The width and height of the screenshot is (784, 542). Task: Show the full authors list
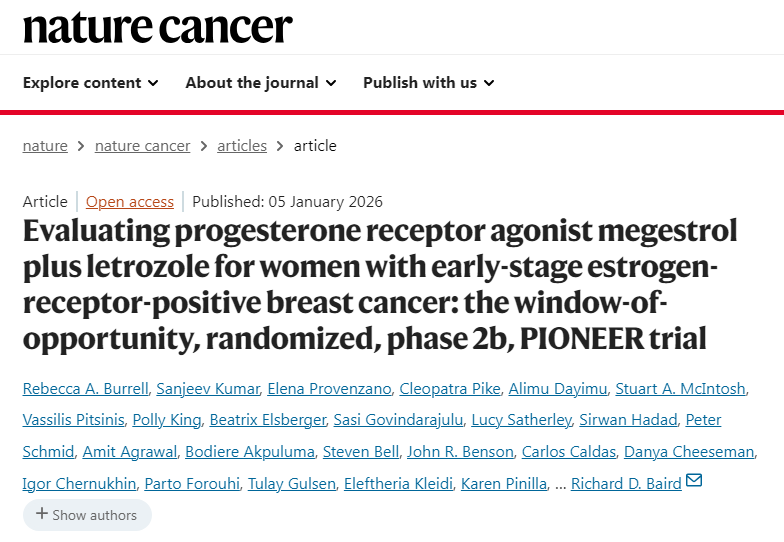pyautogui.click(x=87, y=515)
